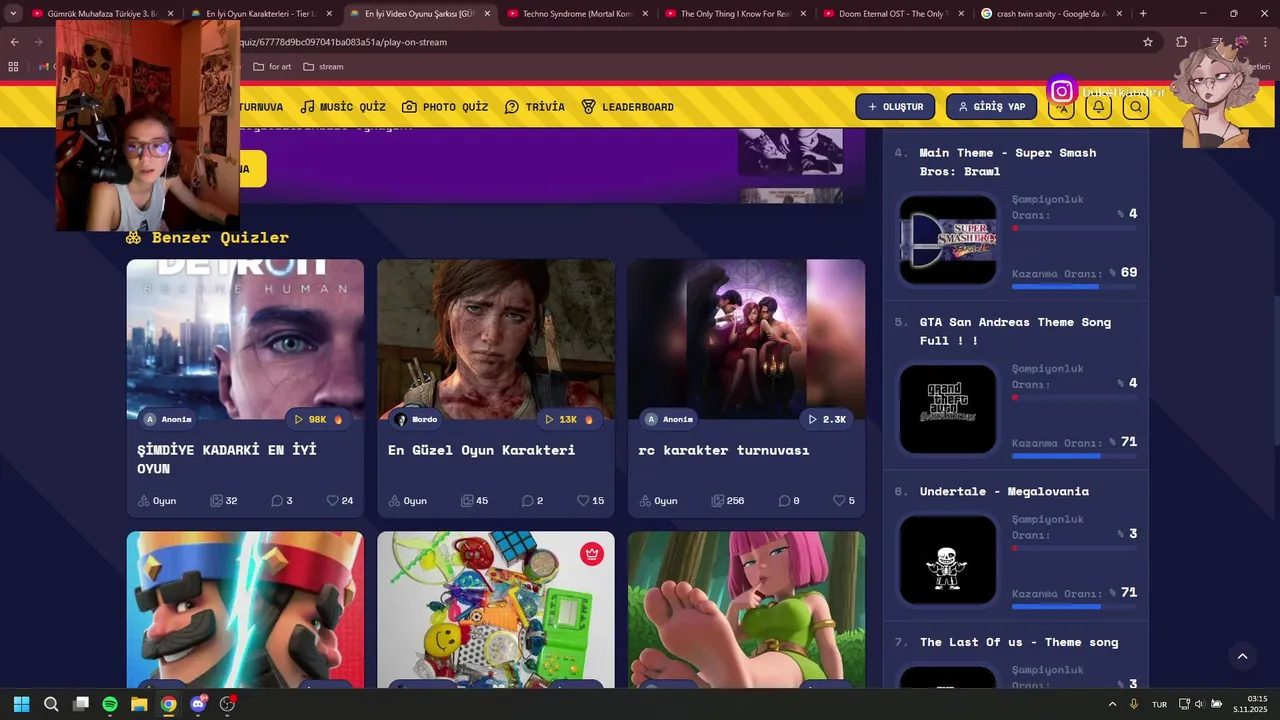Click 'The Last Of us - Theme song' title
1280x720 pixels.
point(1019,642)
